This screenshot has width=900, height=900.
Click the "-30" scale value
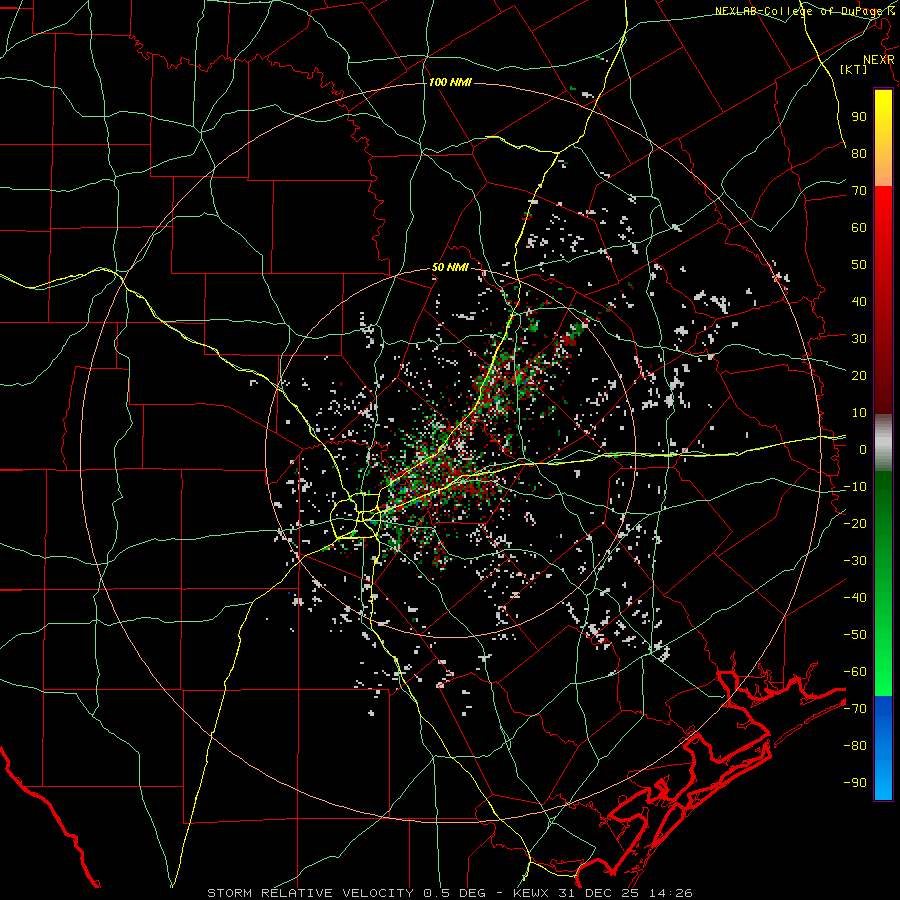pos(855,561)
